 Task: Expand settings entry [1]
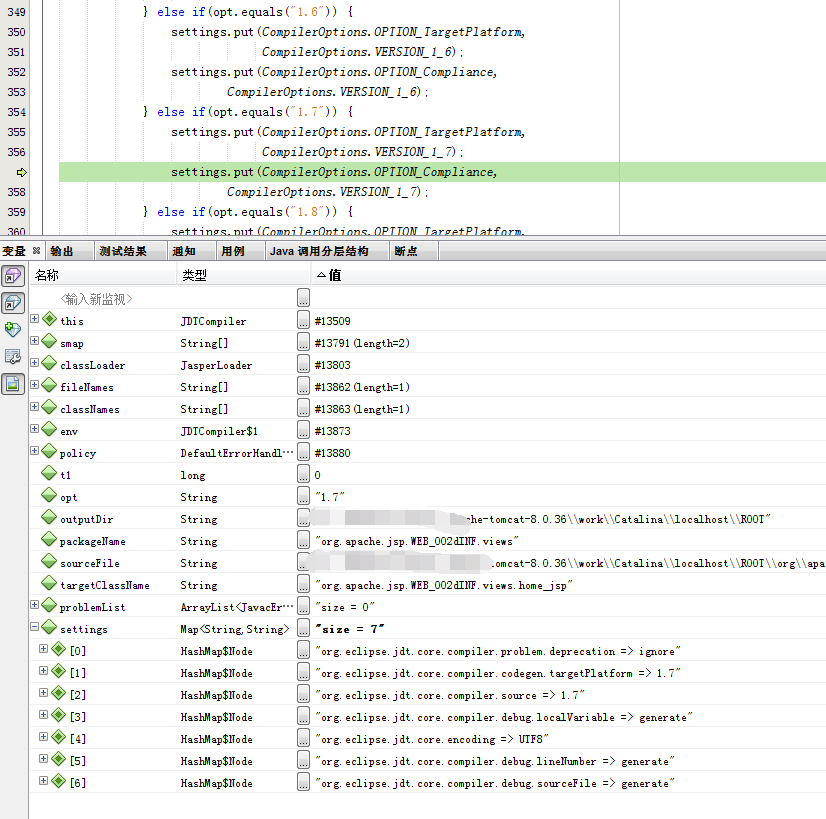coord(43,671)
